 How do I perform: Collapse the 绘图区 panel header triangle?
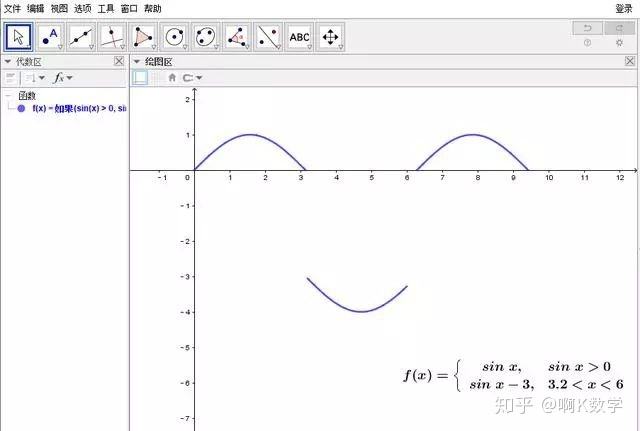(137, 62)
